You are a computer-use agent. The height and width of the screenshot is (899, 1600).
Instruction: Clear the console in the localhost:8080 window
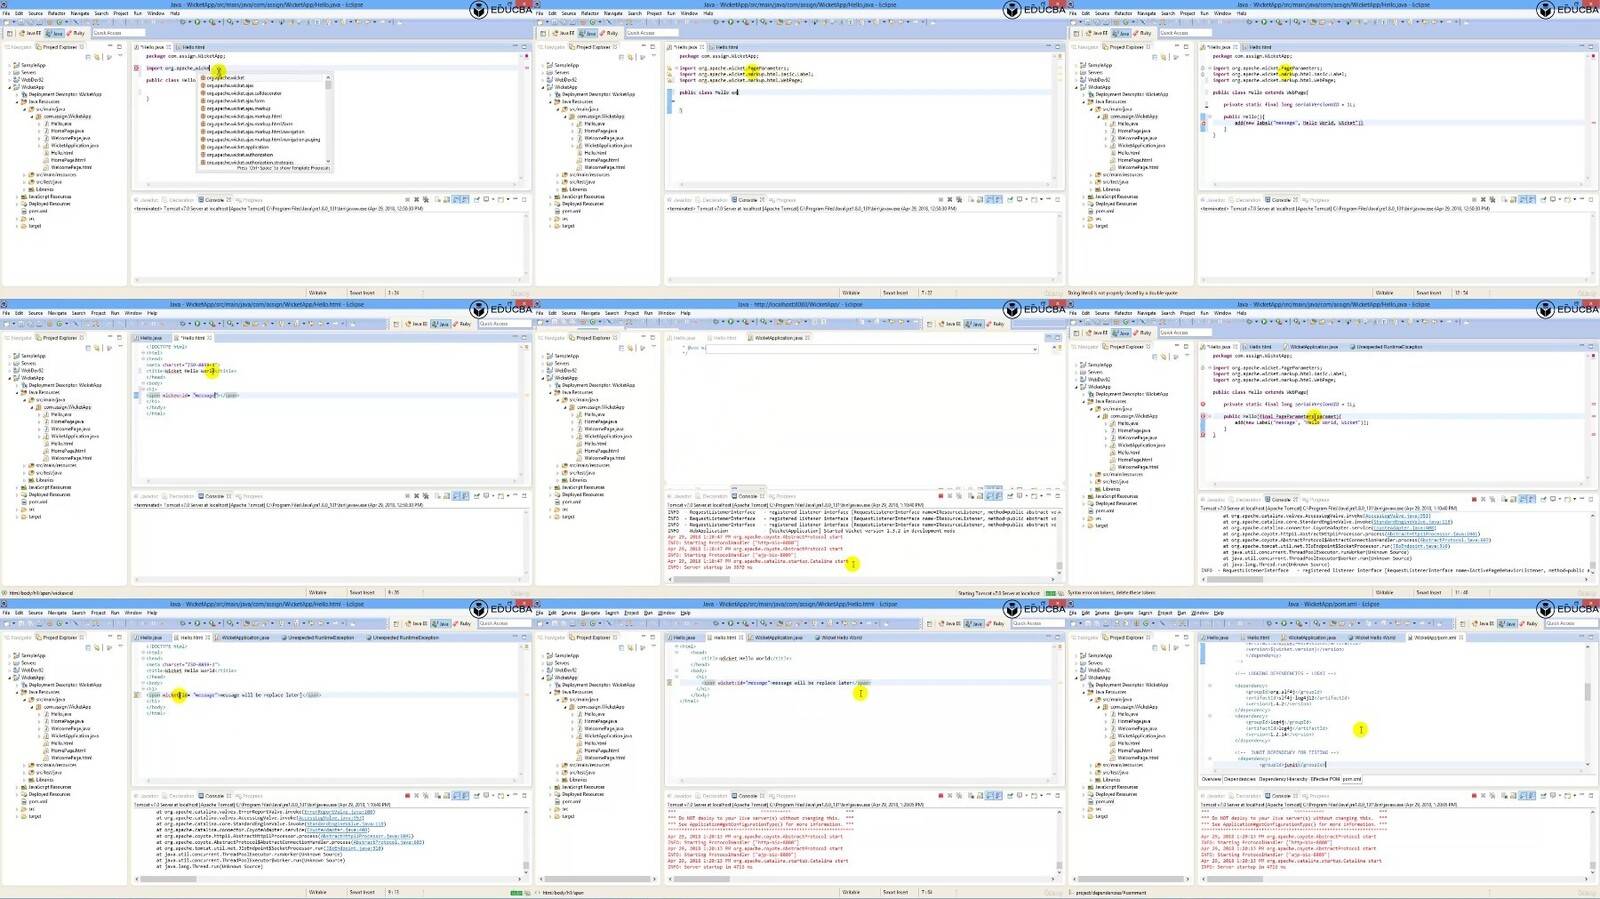tap(970, 496)
